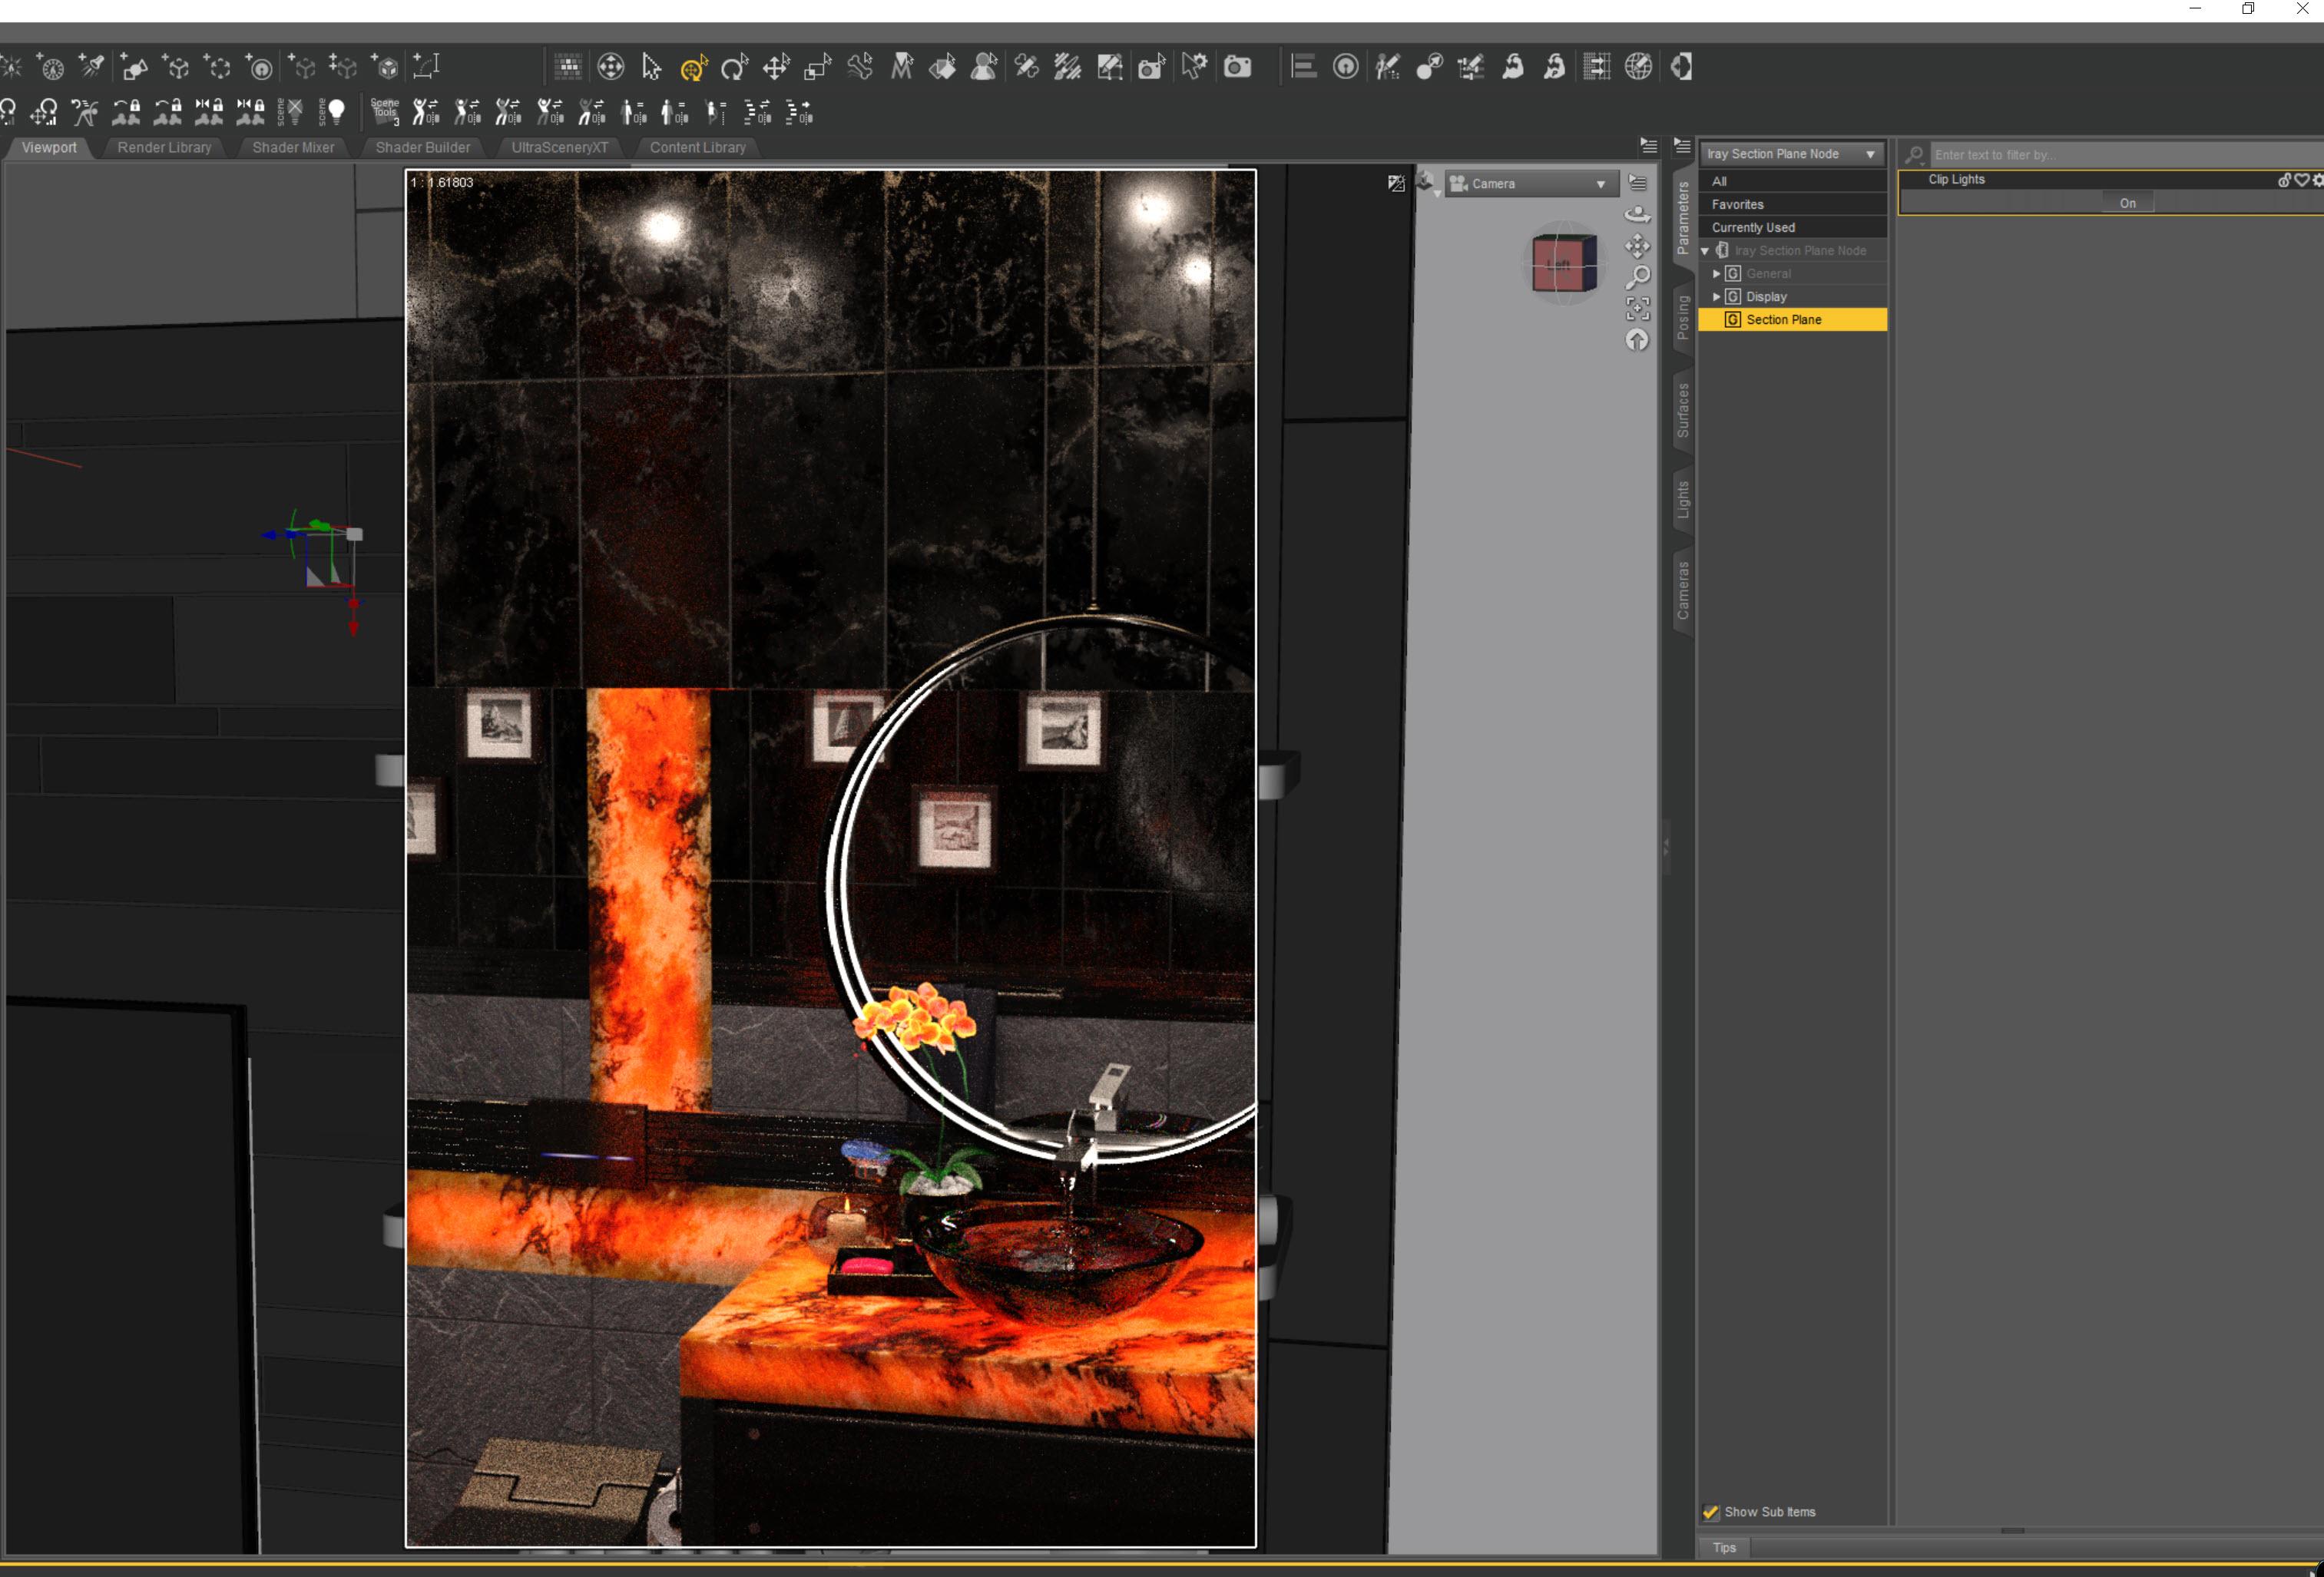Viewport: 2324px width, 1577px height.
Task: Open the Camera view selector dropdown
Action: (1530, 184)
